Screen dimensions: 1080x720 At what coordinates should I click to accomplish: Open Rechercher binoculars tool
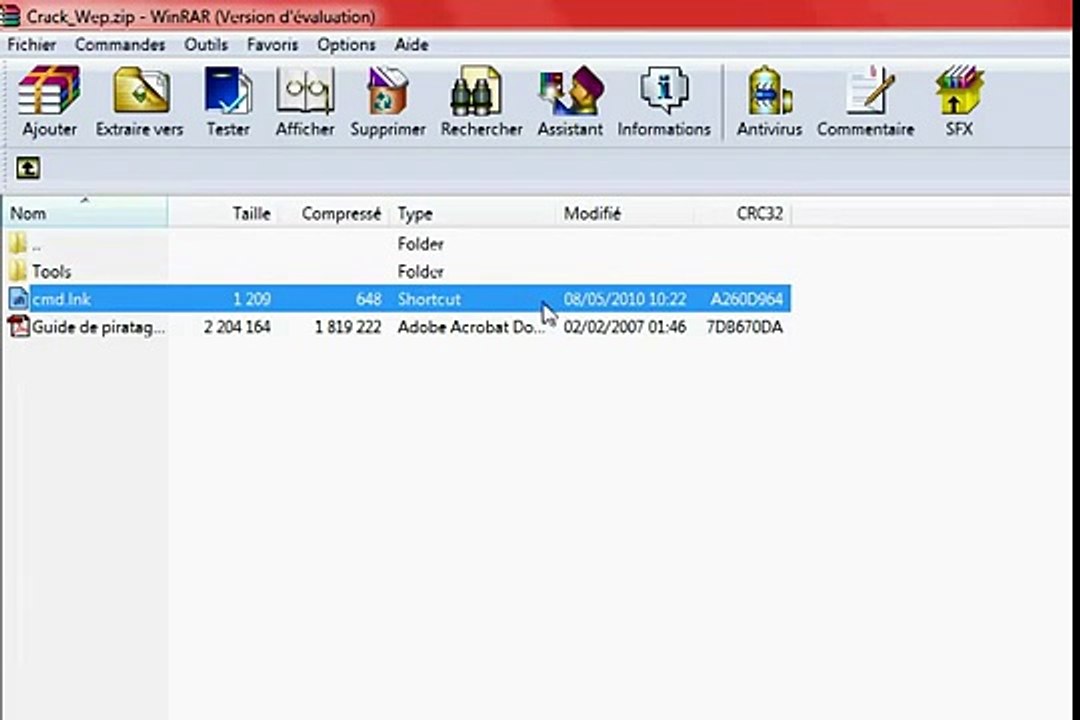(476, 91)
